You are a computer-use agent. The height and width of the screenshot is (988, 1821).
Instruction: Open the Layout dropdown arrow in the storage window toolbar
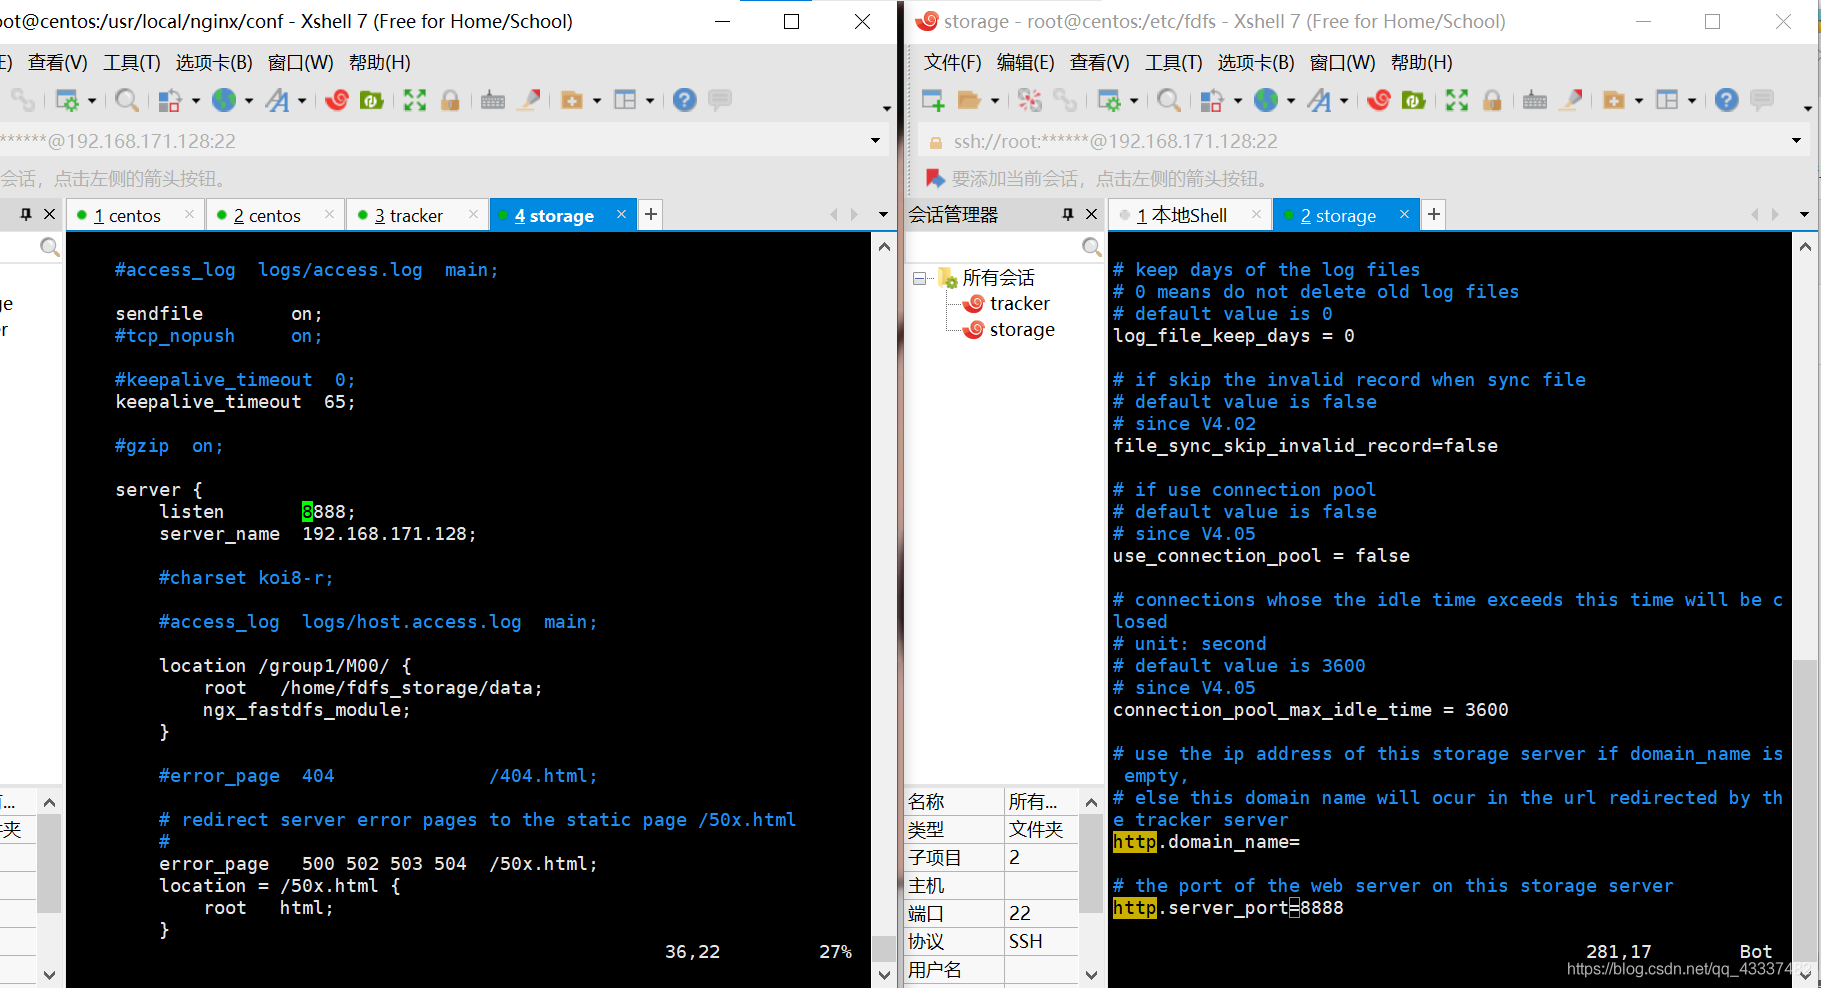[1692, 101]
